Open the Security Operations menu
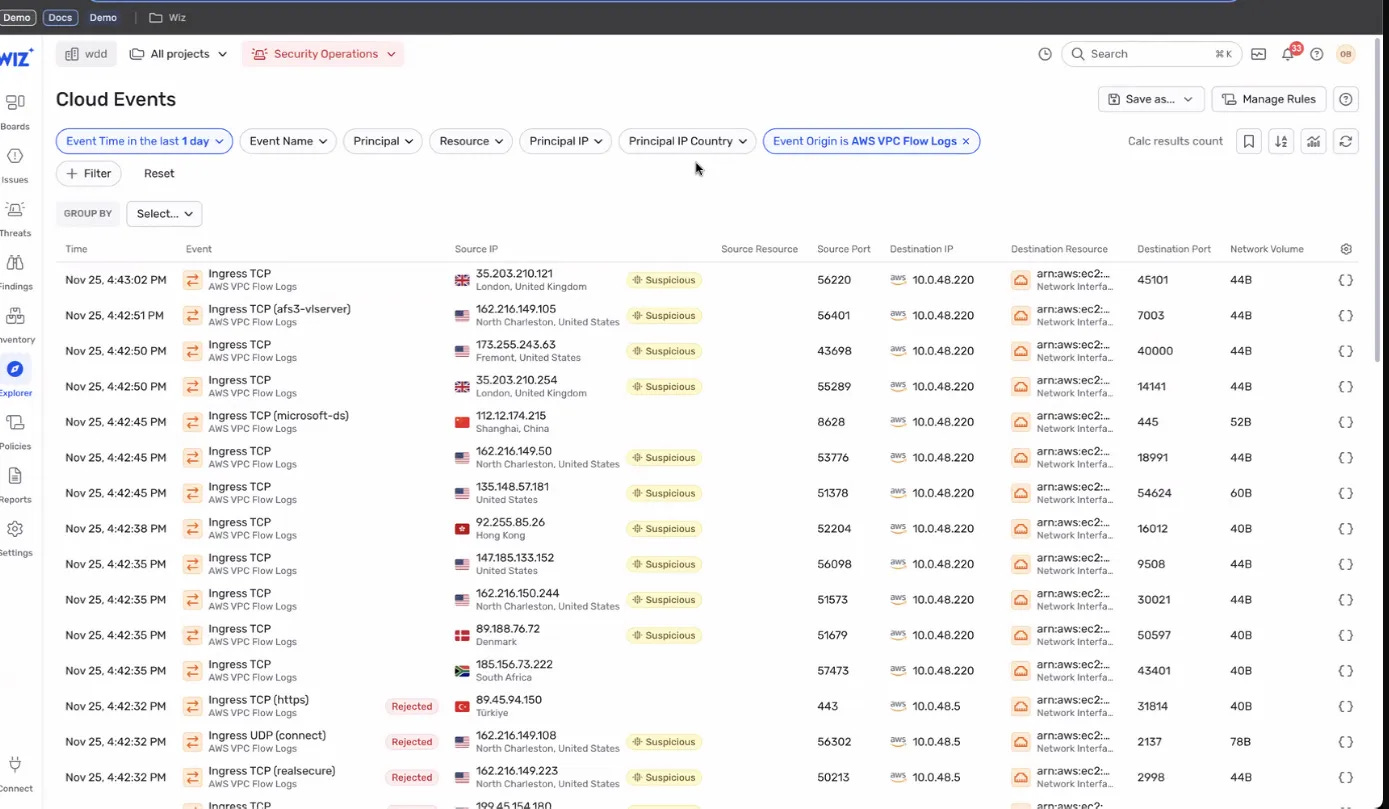The height and width of the screenshot is (809, 1389). click(x=323, y=54)
